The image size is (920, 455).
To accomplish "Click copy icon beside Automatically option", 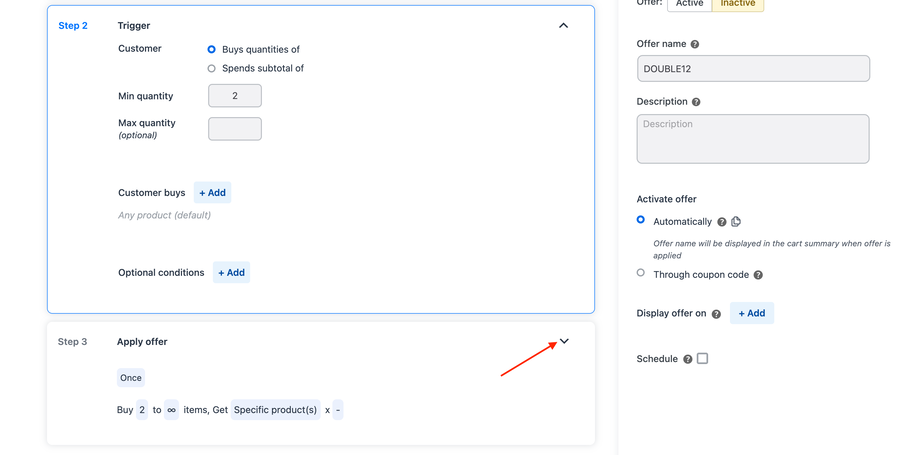I will pos(736,222).
